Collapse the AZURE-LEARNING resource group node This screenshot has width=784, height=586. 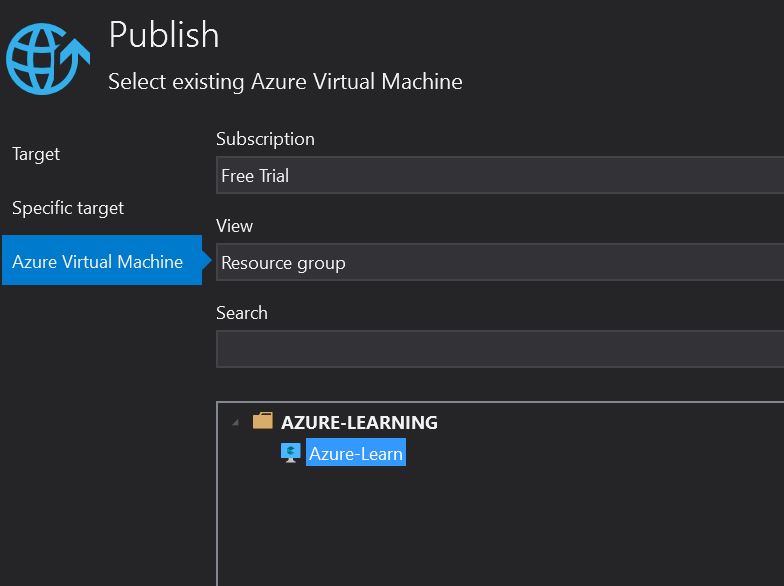235,422
